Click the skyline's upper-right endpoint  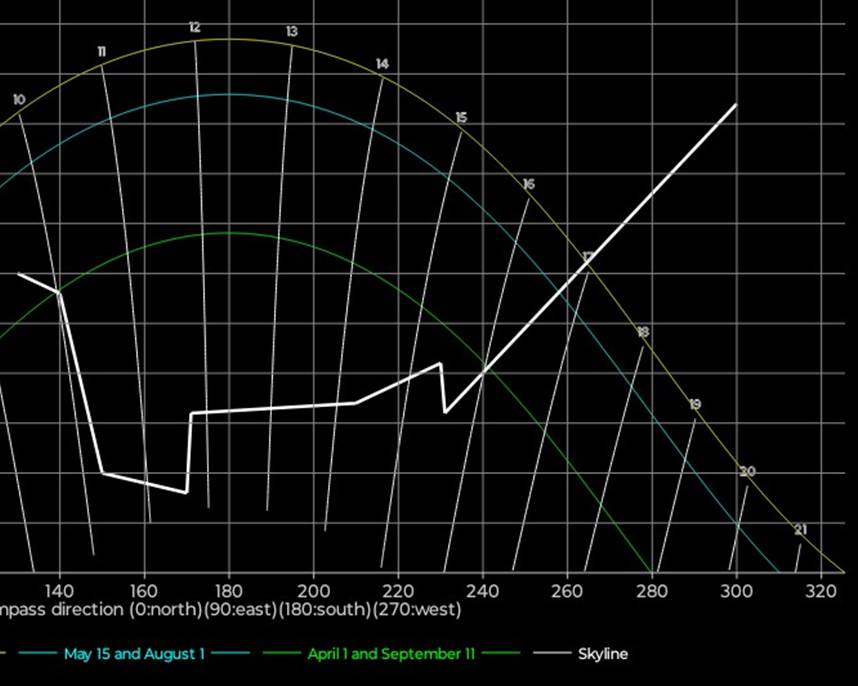tap(736, 104)
